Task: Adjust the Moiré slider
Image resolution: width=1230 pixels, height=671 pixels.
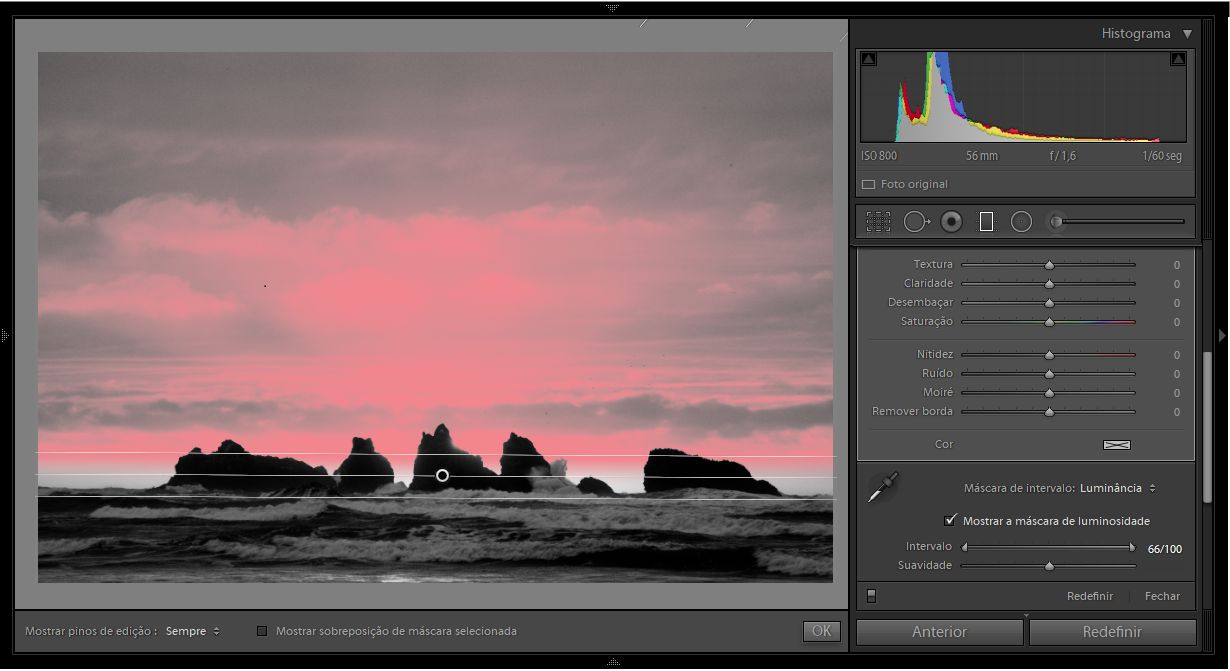Action: coord(1048,393)
